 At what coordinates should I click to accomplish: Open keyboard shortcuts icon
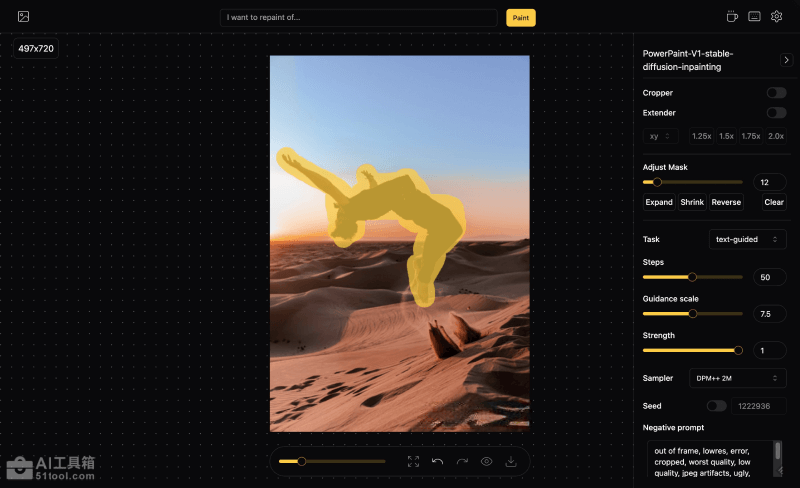[754, 17]
